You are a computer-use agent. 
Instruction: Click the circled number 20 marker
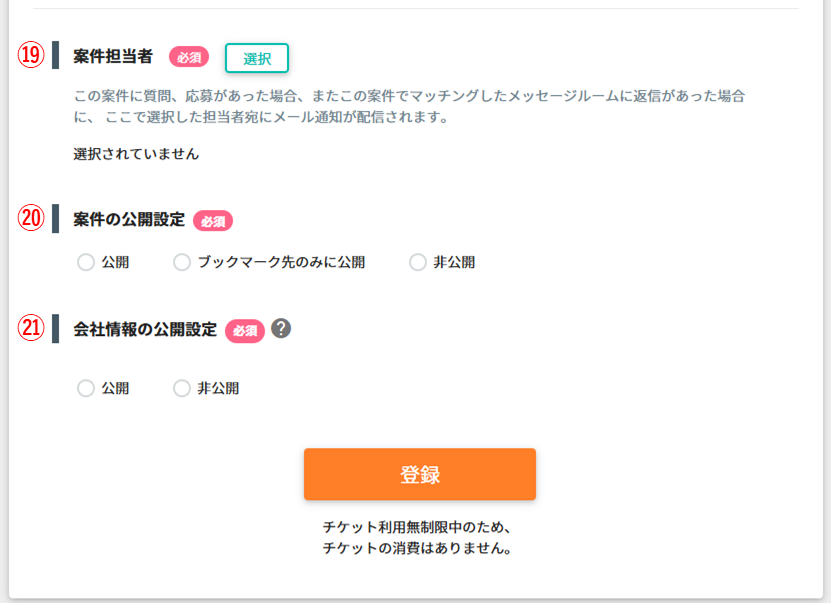(31, 218)
